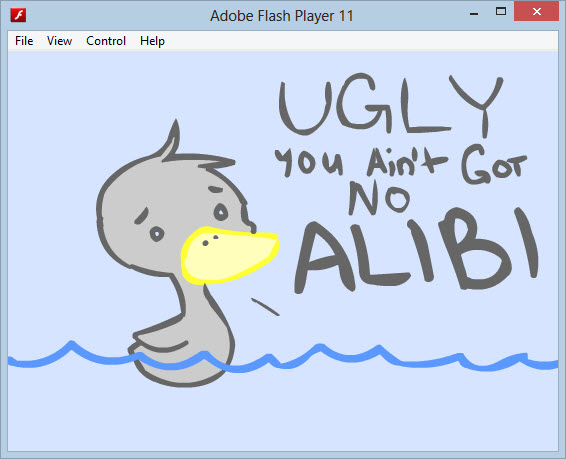This screenshot has height=459, width=566.
Task: Click the duck's left eye
Action: tap(157, 234)
